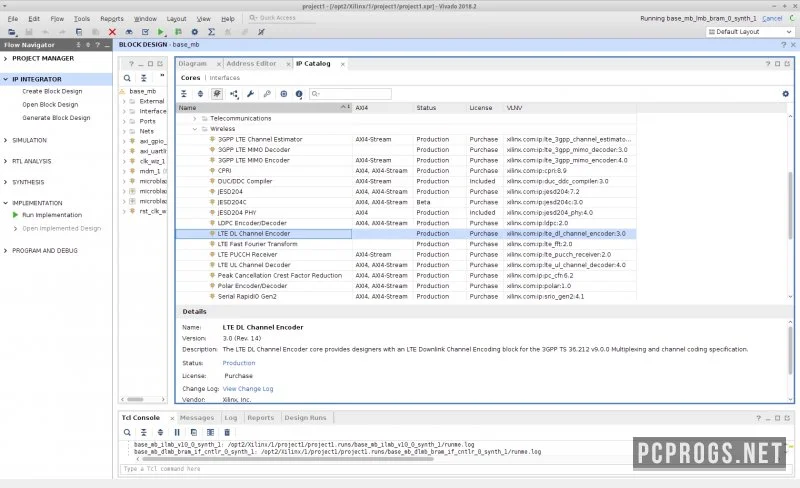Open the Design Runs tab
800x488 pixels.
tap(305, 418)
